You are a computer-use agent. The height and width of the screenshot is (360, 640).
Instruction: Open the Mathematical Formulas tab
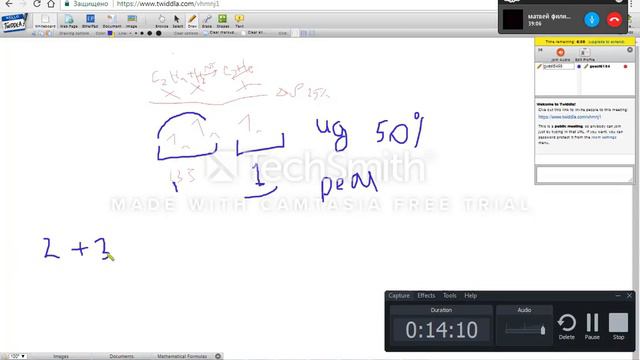click(182, 356)
